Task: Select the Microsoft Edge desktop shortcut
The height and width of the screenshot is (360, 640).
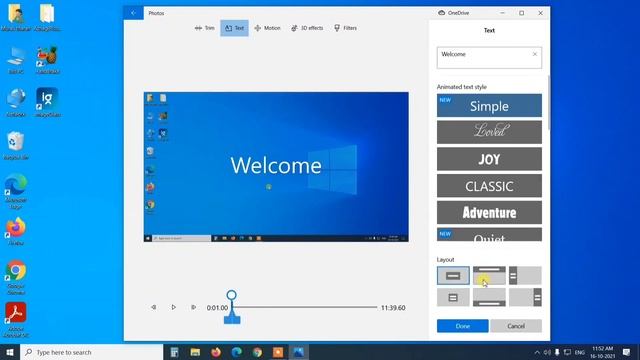Action: pos(16,191)
